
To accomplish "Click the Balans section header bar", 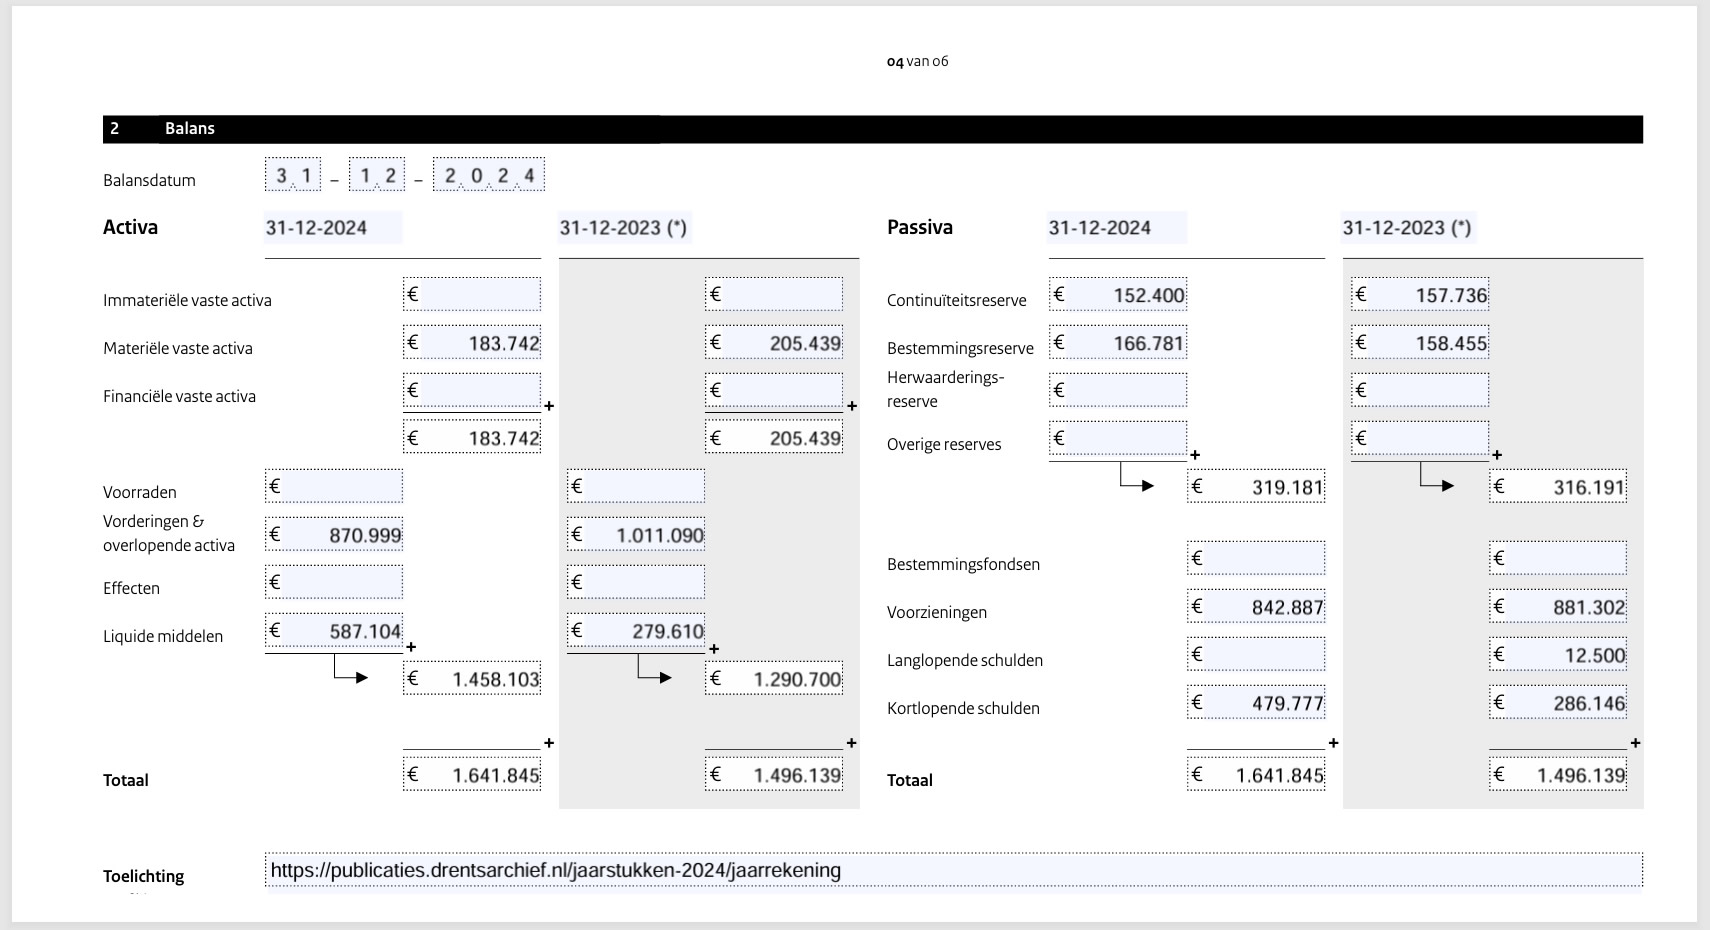I will tap(872, 129).
